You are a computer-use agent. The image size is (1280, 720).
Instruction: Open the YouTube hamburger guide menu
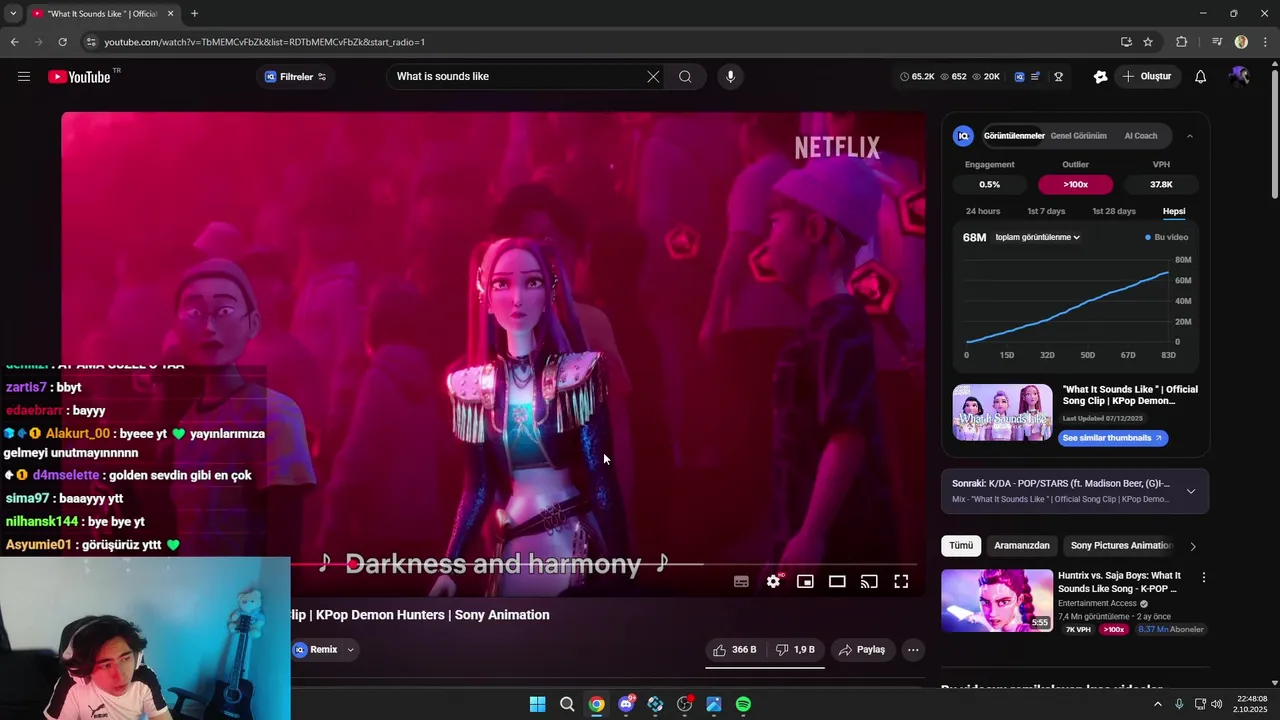[24, 77]
